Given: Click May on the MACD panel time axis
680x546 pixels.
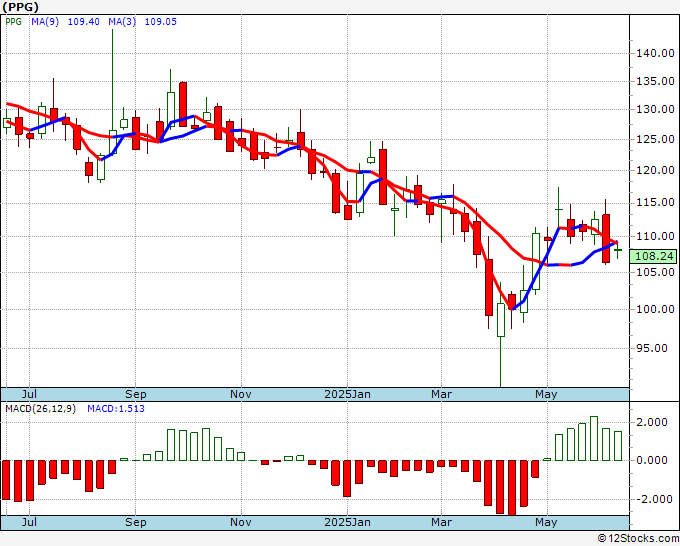Looking at the screenshot, I should pos(546,522).
